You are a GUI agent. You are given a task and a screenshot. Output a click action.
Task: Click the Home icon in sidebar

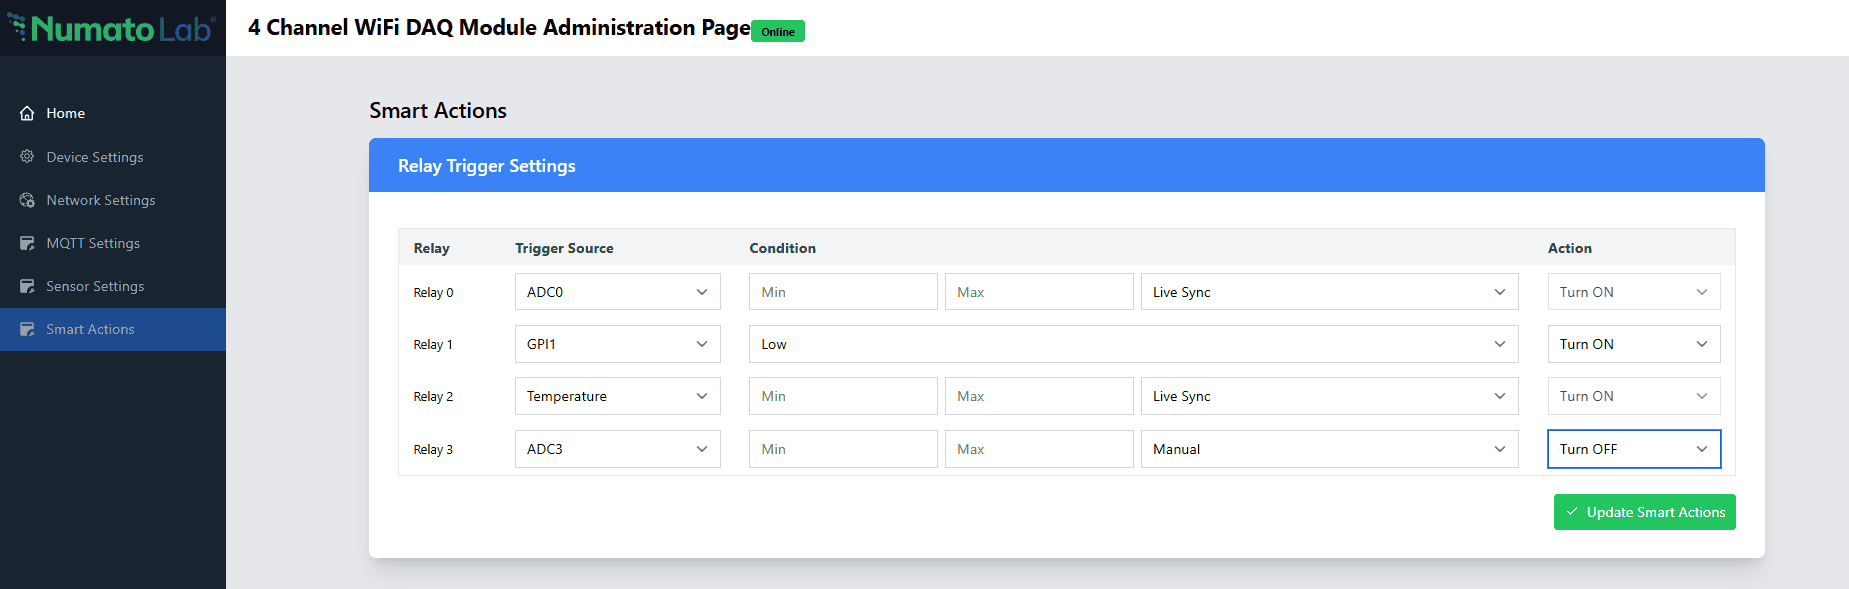click(x=27, y=113)
